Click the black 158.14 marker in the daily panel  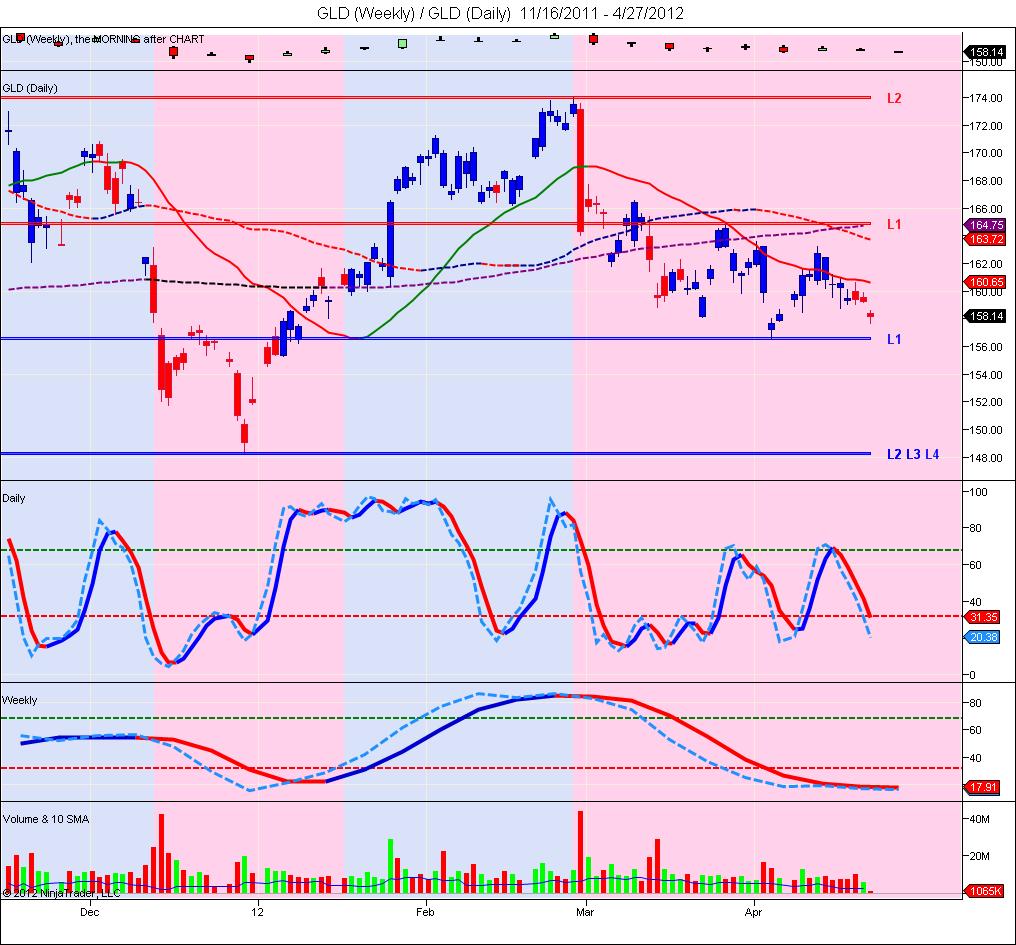click(986, 316)
